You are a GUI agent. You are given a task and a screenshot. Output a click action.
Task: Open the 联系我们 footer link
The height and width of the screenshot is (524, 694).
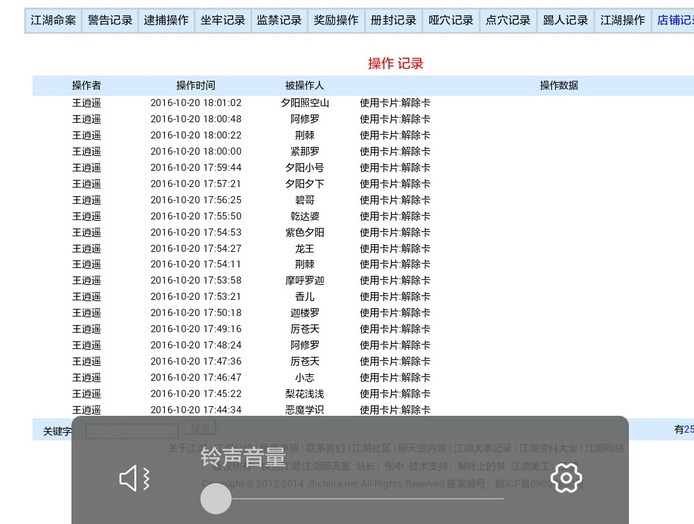click(325, 448)
